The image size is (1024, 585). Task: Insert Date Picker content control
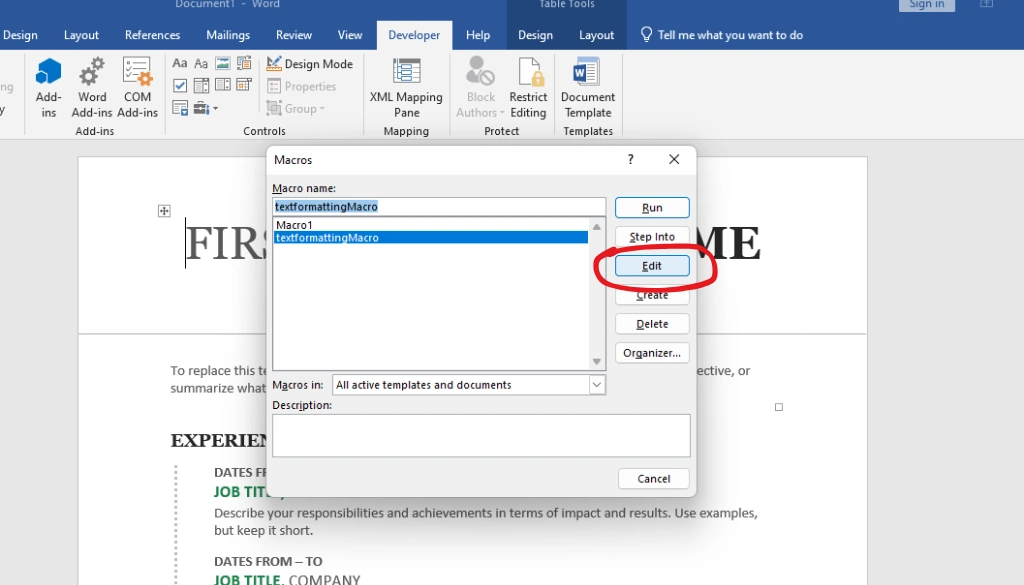pyautogui.click(x=244, y=86)
